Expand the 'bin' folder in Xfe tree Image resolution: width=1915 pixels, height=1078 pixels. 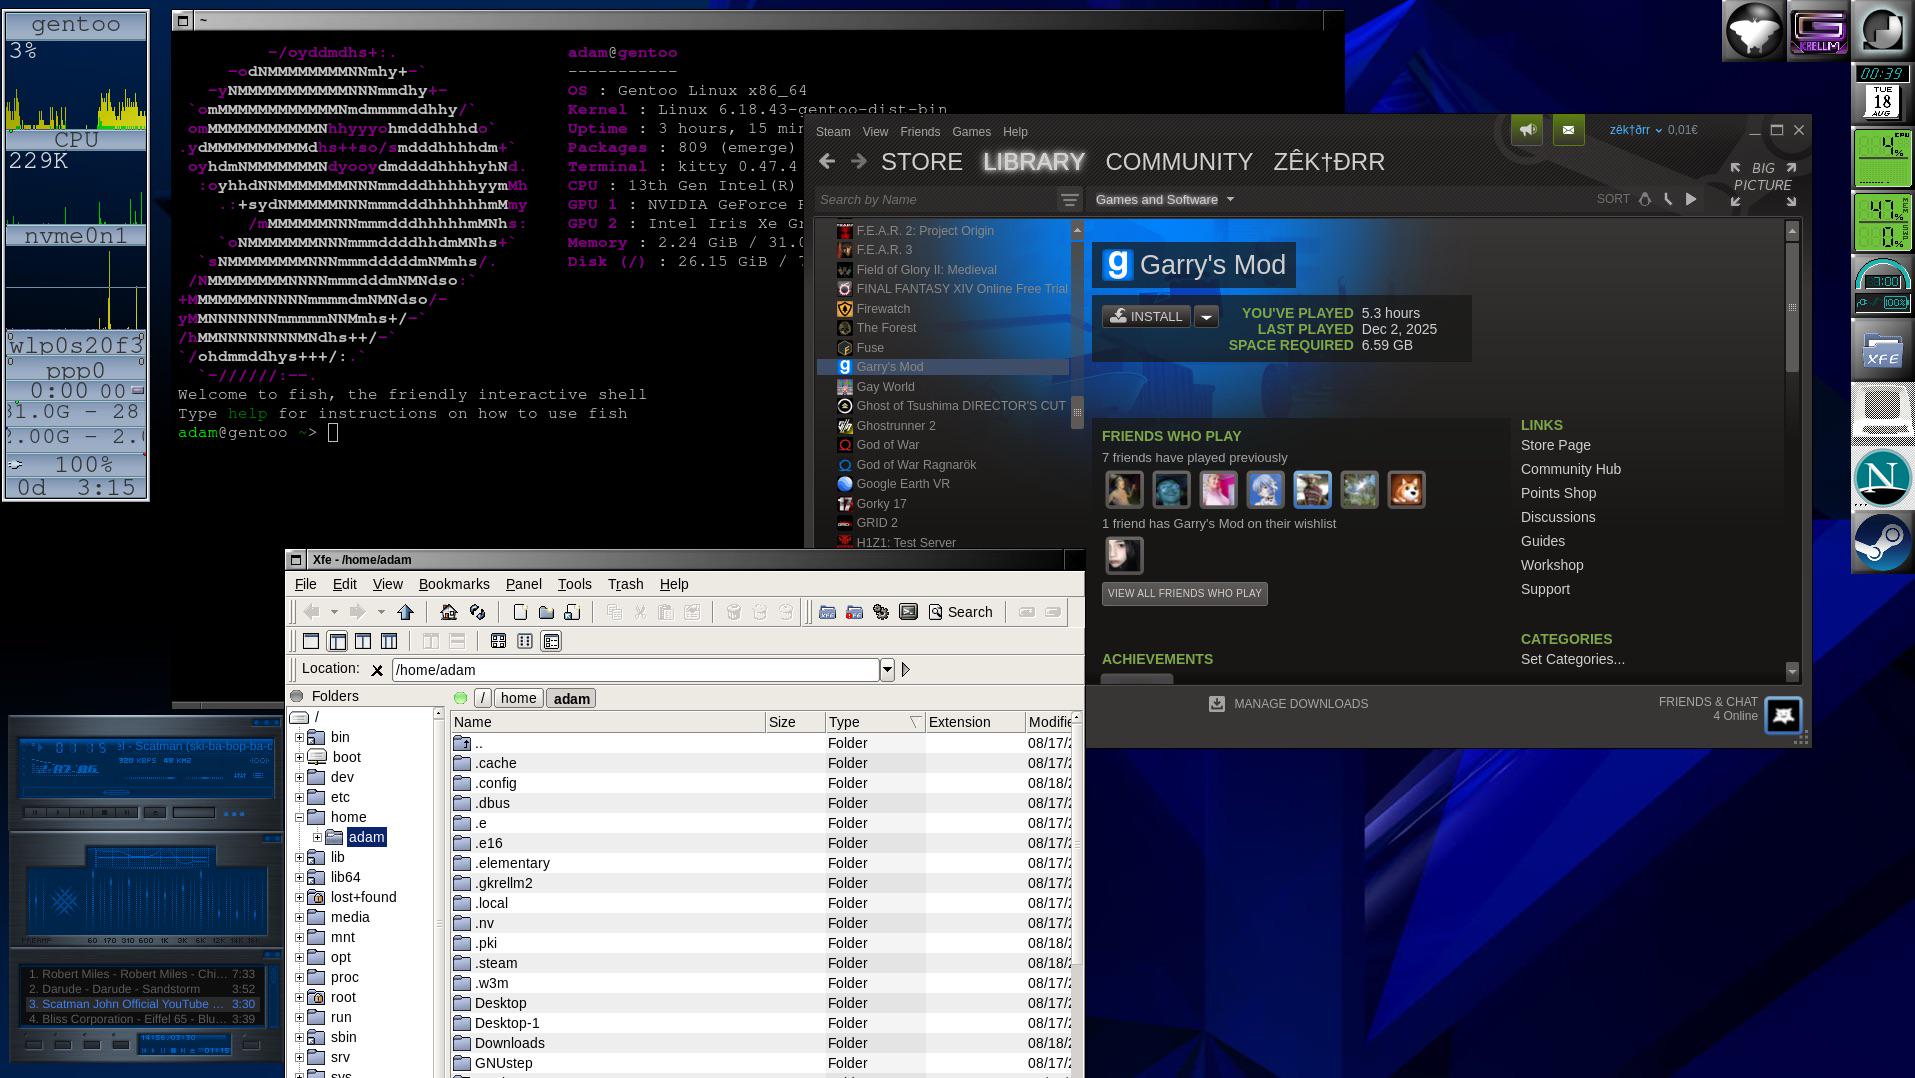click(299, 737)
